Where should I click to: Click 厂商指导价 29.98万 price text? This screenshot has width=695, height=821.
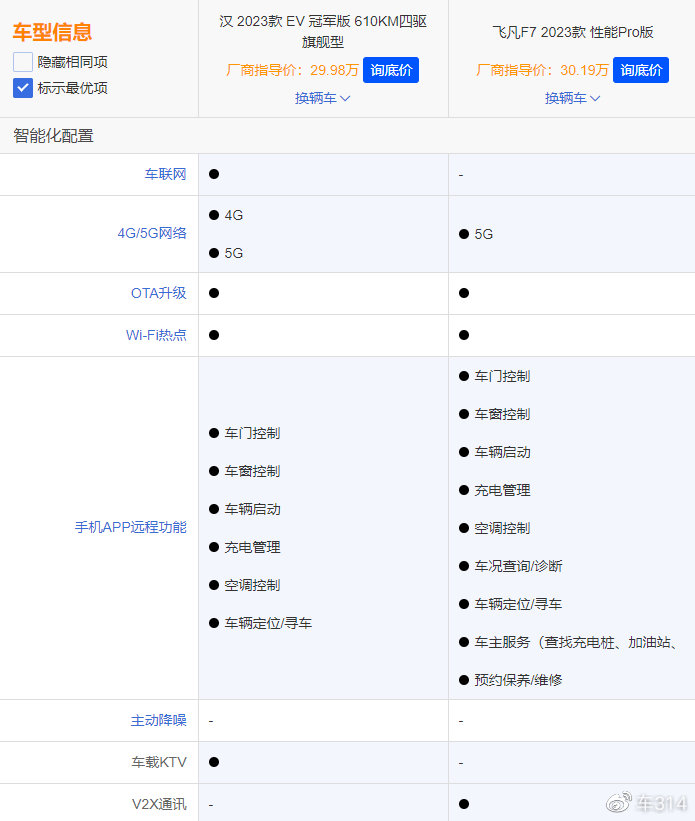tap(292, 70)
